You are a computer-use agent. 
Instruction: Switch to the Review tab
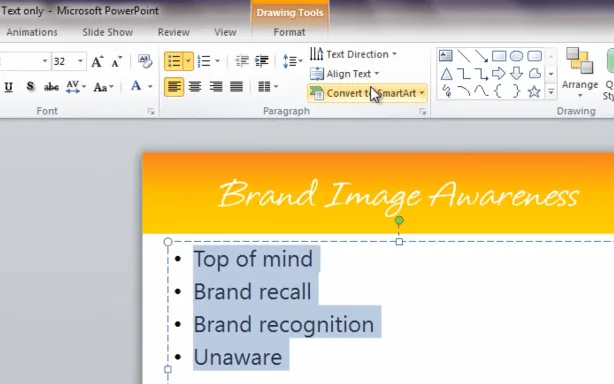pos(173,32)
